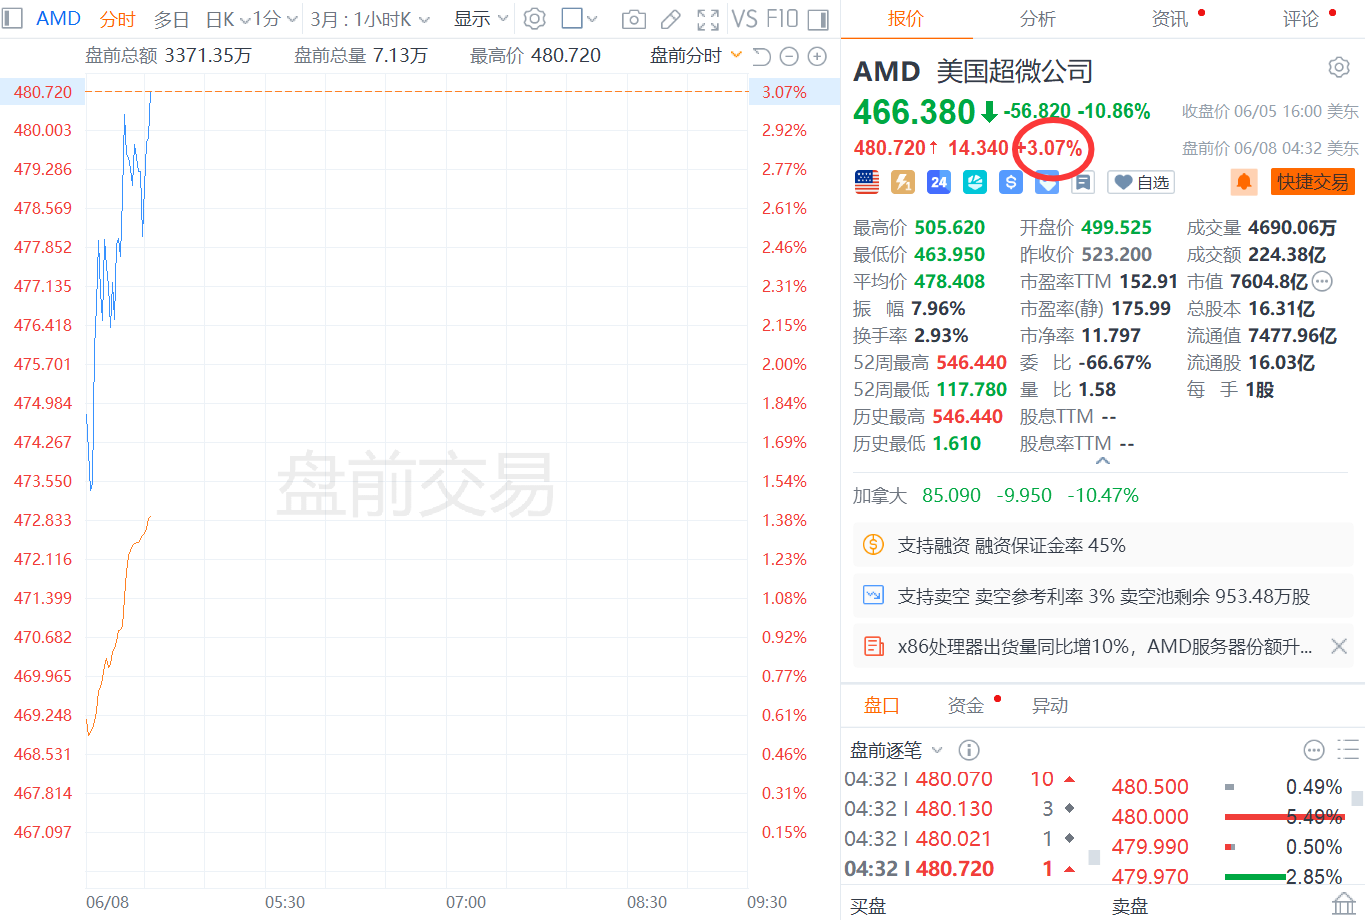
Task: Open the market cap more-info circle
Action: pos(1322,281)
